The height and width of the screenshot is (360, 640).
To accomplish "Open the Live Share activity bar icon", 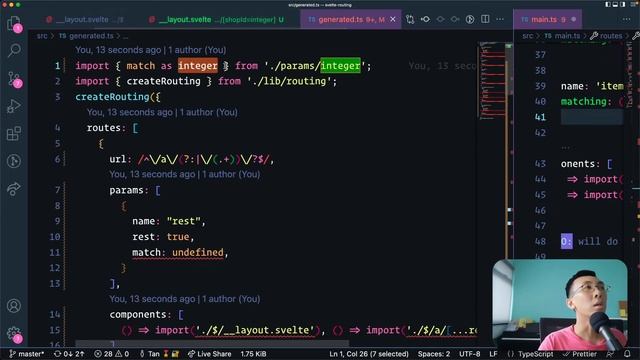I will 14,189.
